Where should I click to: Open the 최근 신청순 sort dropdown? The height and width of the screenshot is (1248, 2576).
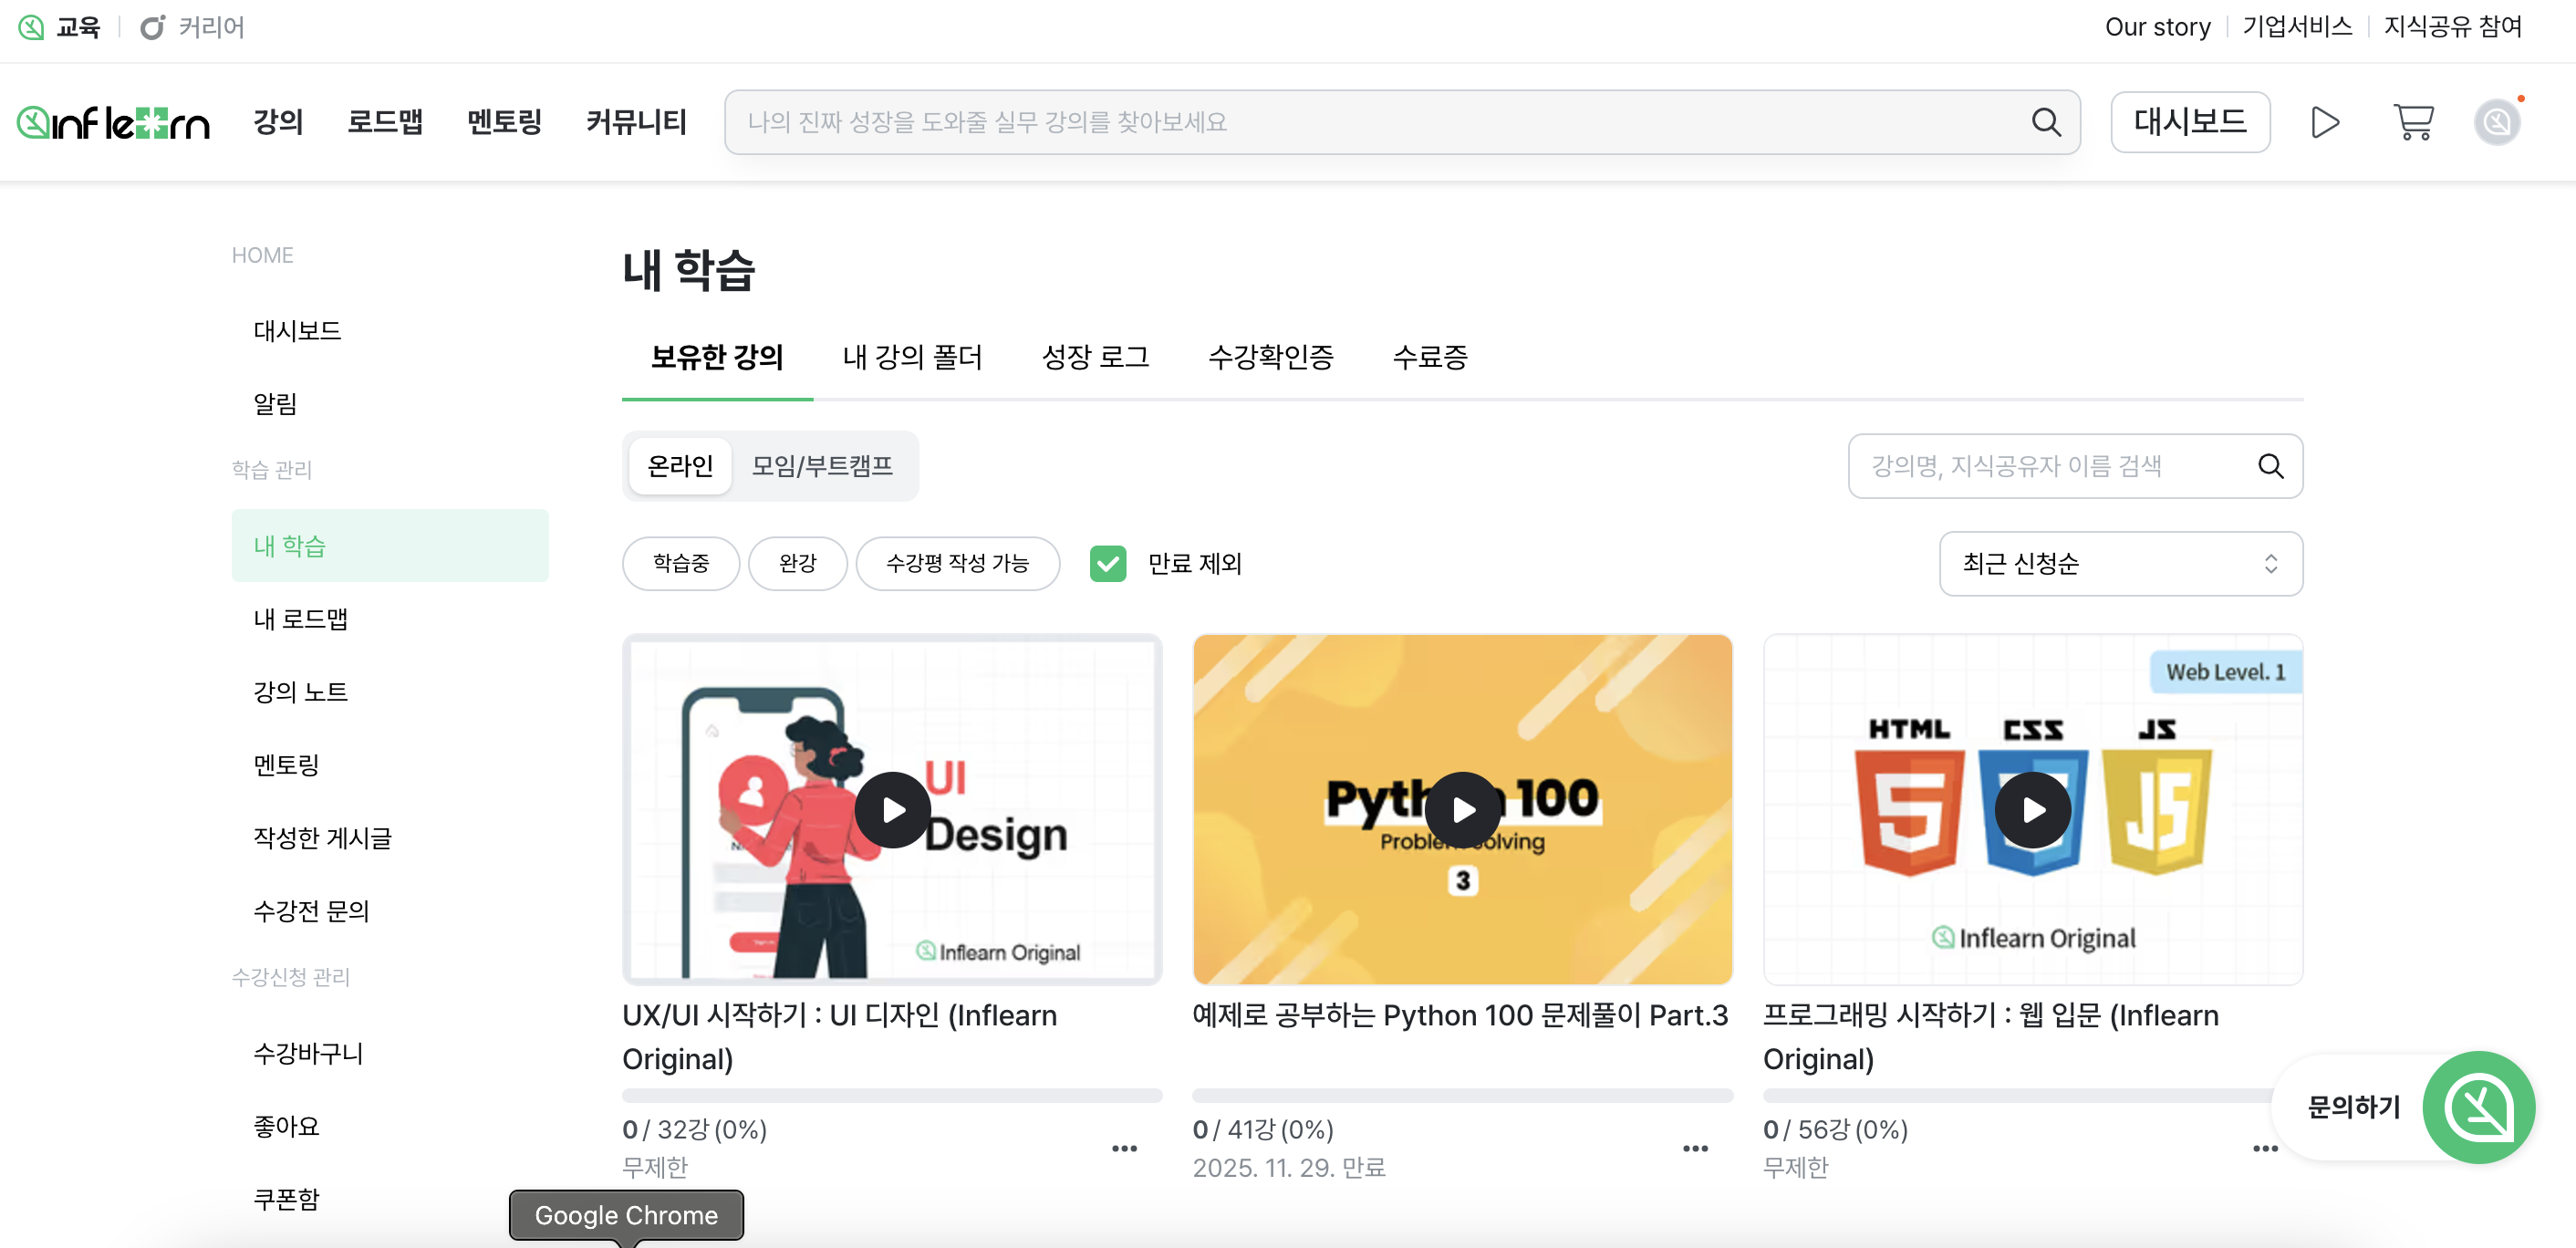[x=2120, y=564]
